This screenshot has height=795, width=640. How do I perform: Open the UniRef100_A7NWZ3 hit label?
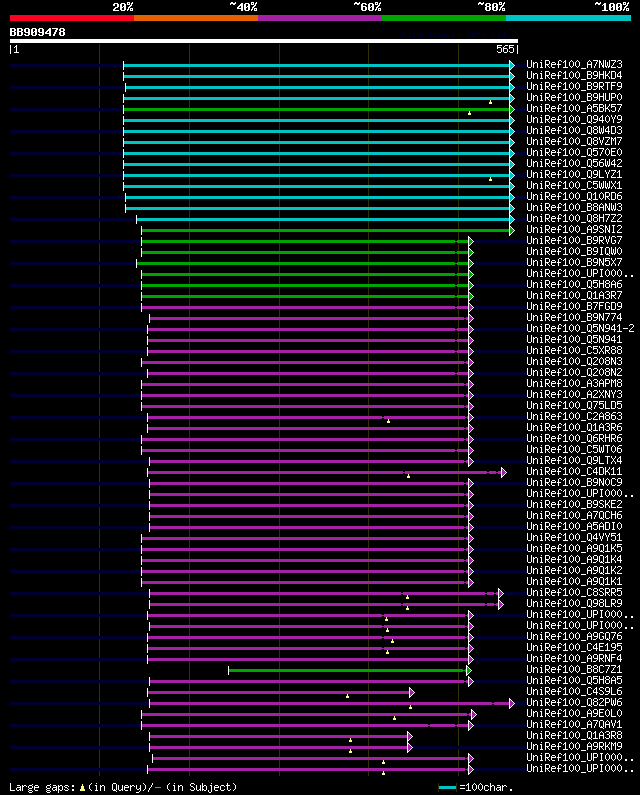(x=574, y=65)
